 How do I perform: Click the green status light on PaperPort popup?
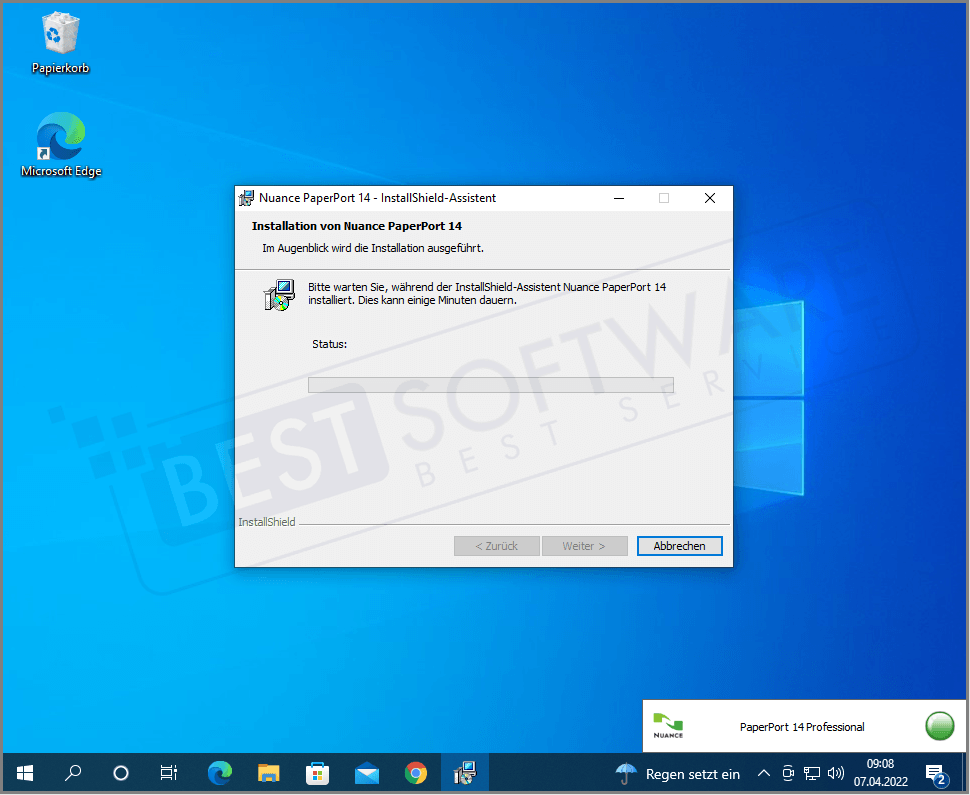pos(939,726)
